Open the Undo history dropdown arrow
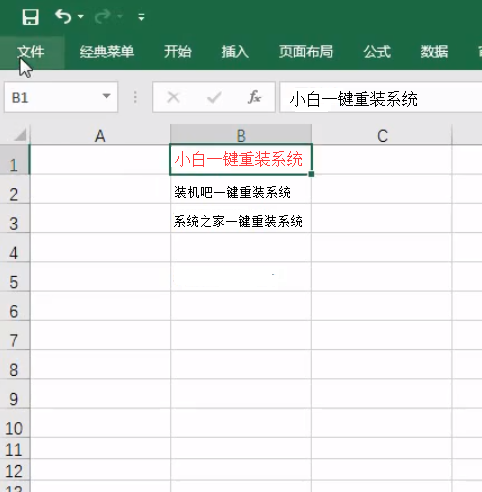The width and height of the screenshot is (482, 492). point(80,16)
